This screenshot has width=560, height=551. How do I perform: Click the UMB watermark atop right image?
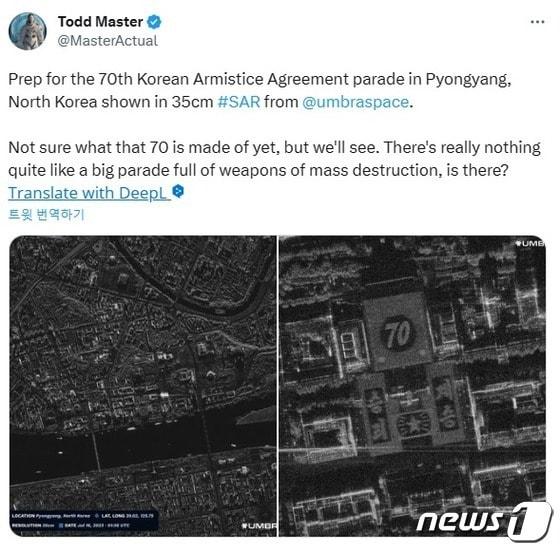tap(530, 243)
